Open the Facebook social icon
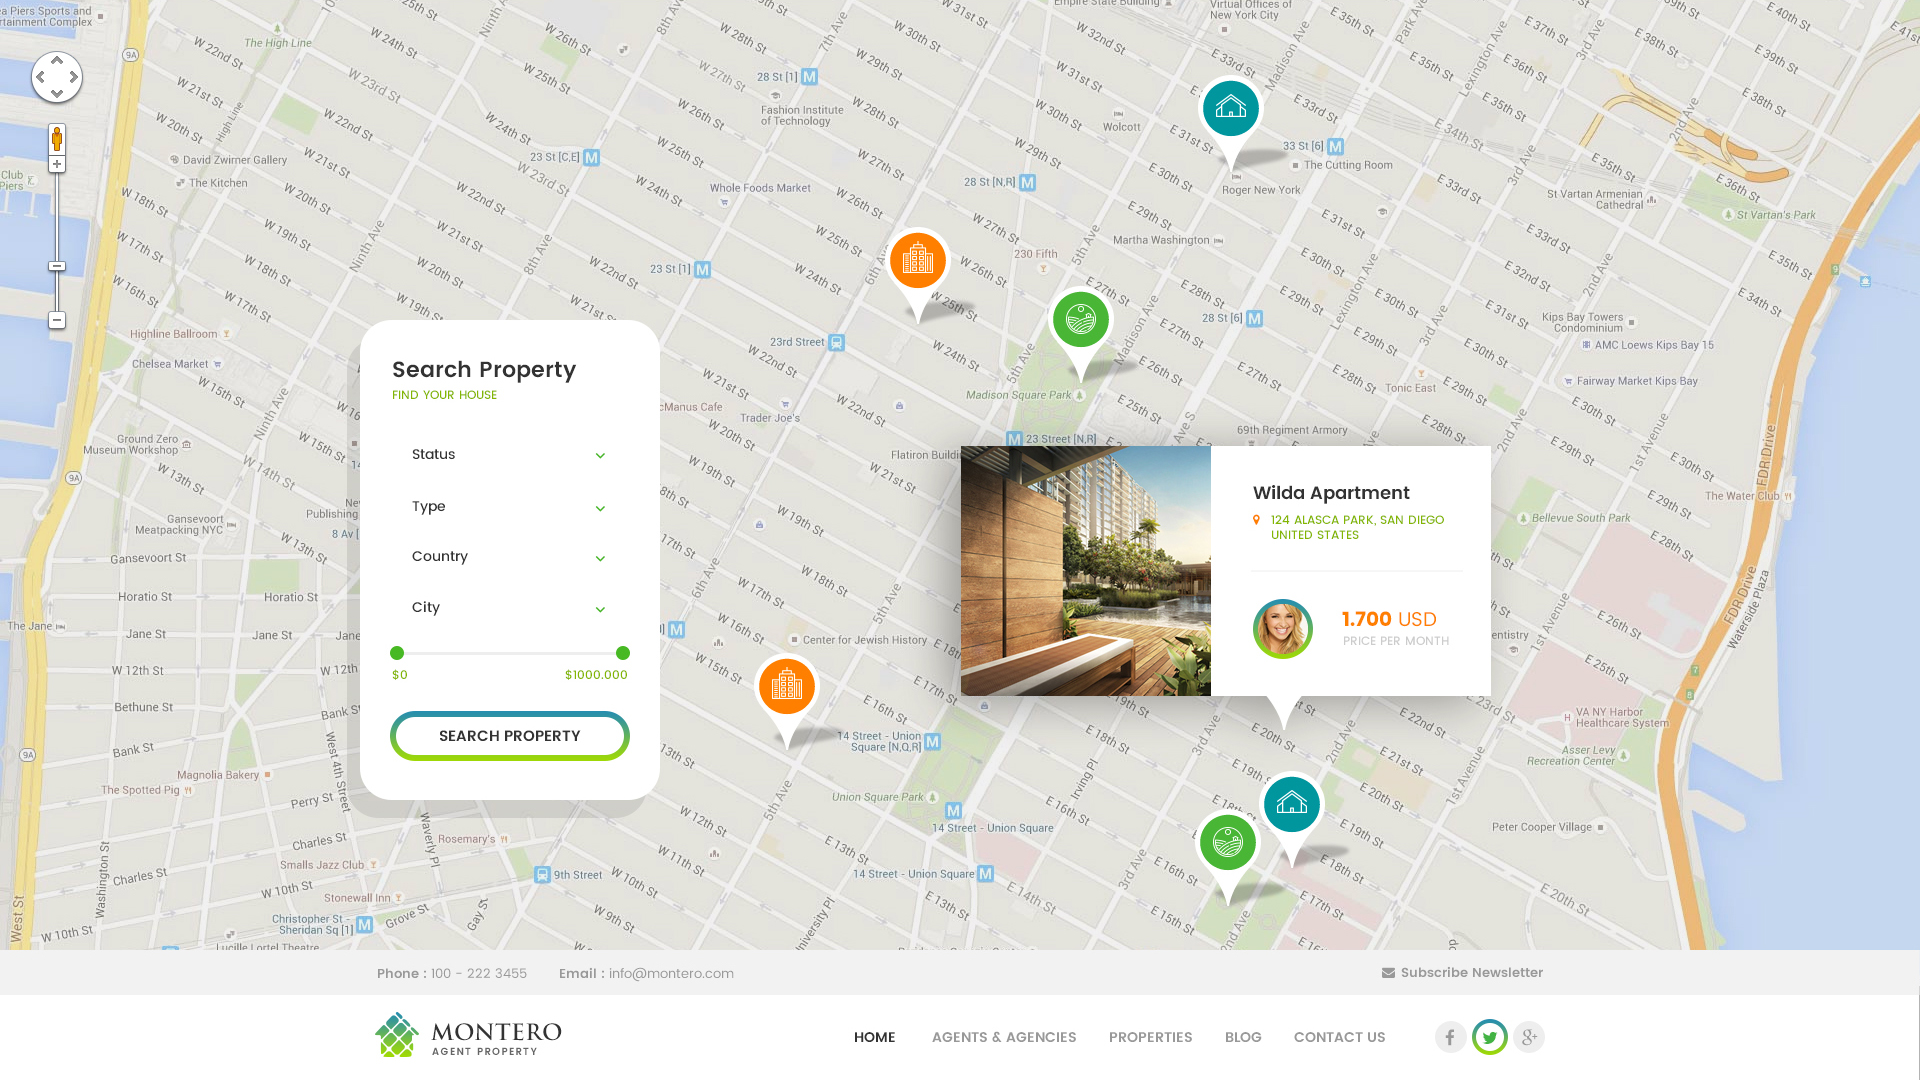 coord(1450,1037)
